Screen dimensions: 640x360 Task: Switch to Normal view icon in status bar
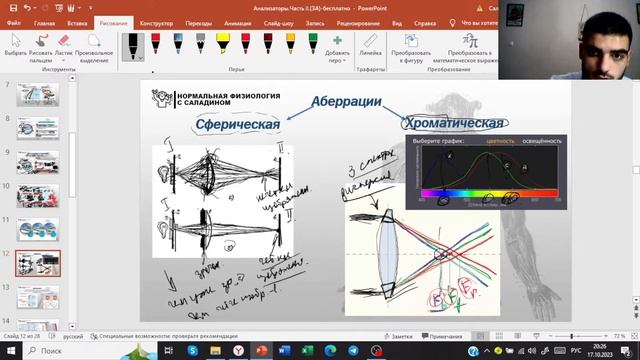click(x=480, y=336)
